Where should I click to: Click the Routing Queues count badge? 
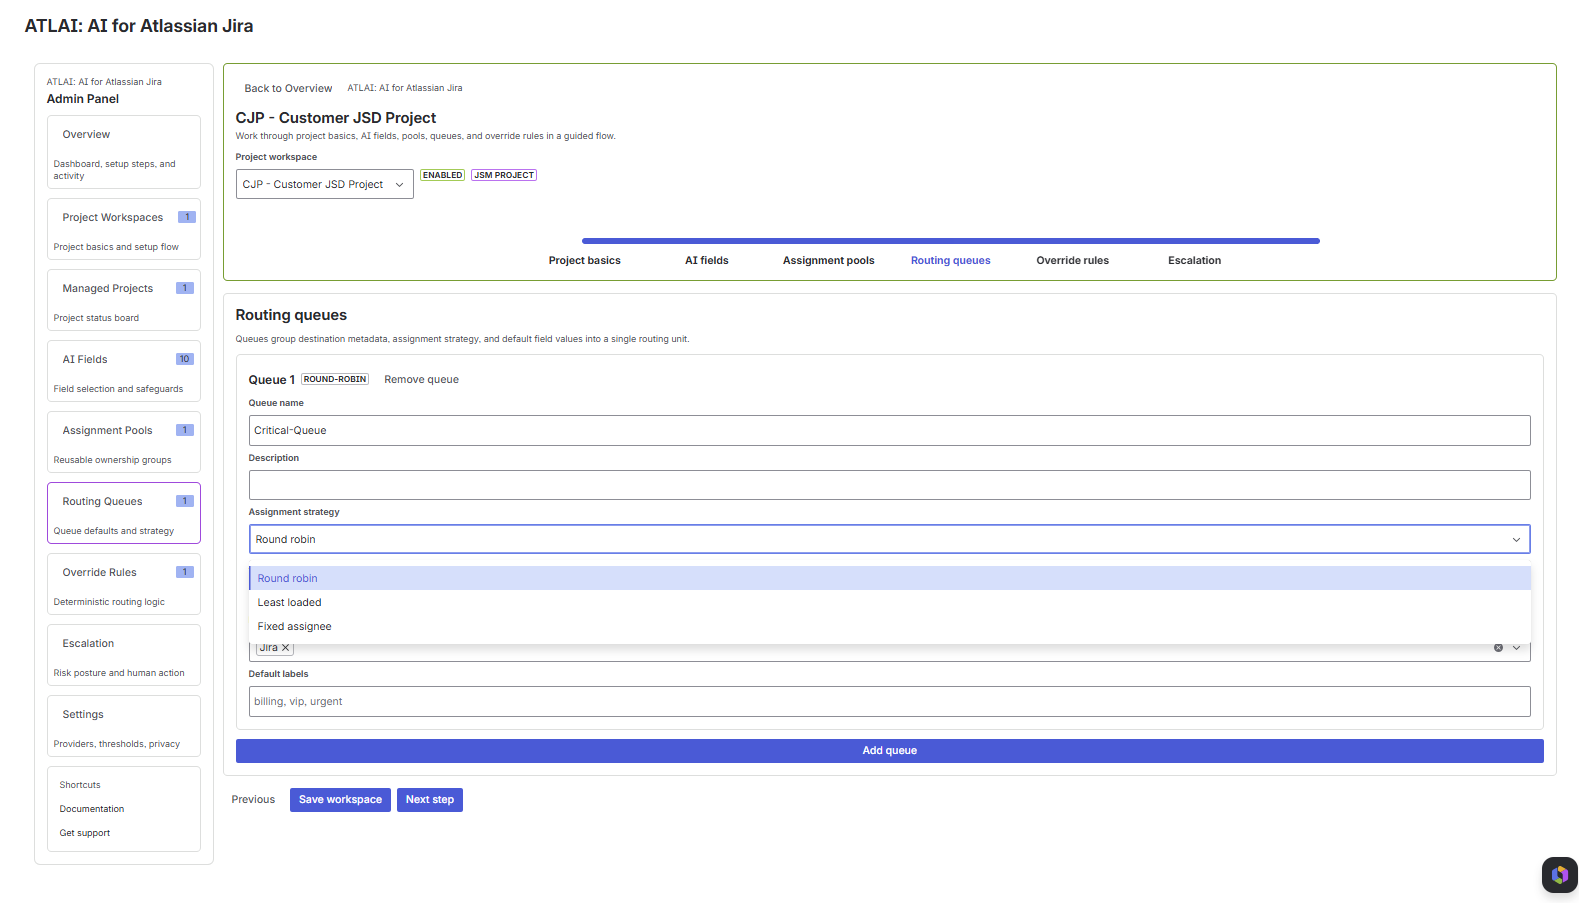(x=185, y=501)
